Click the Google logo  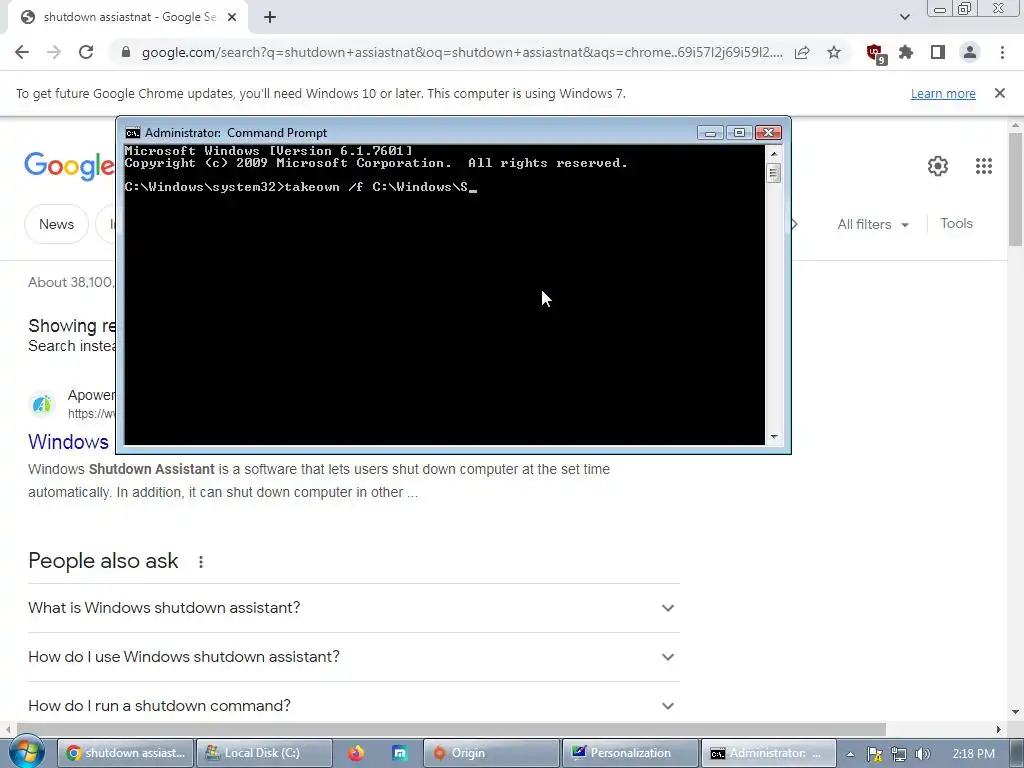69,166
